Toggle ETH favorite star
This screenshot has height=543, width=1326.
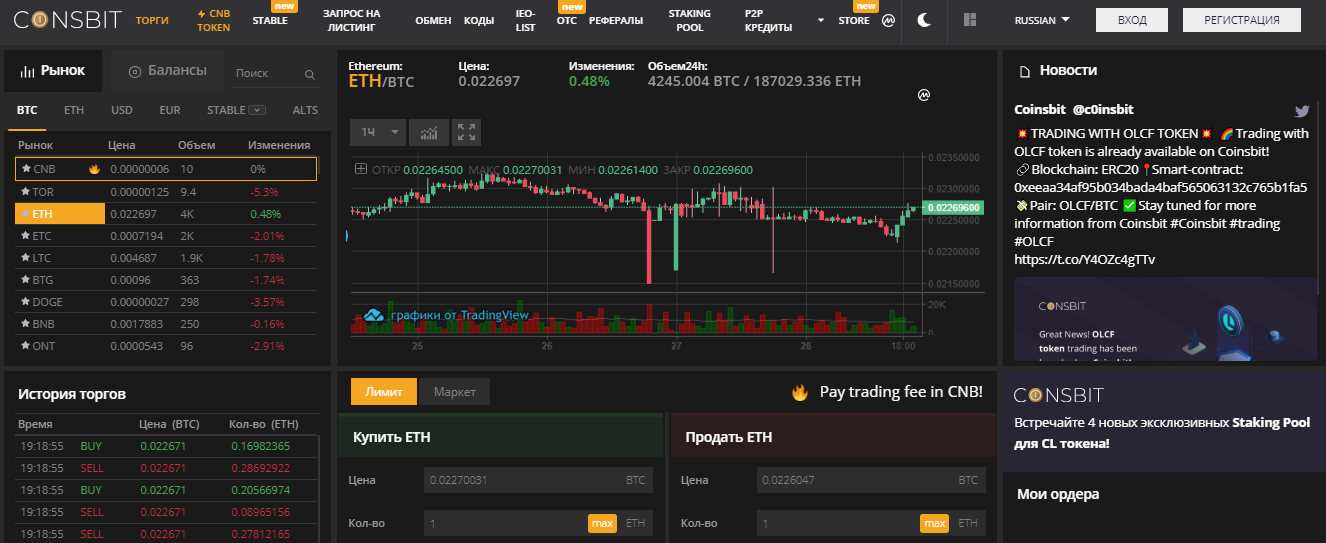point(26,213)
